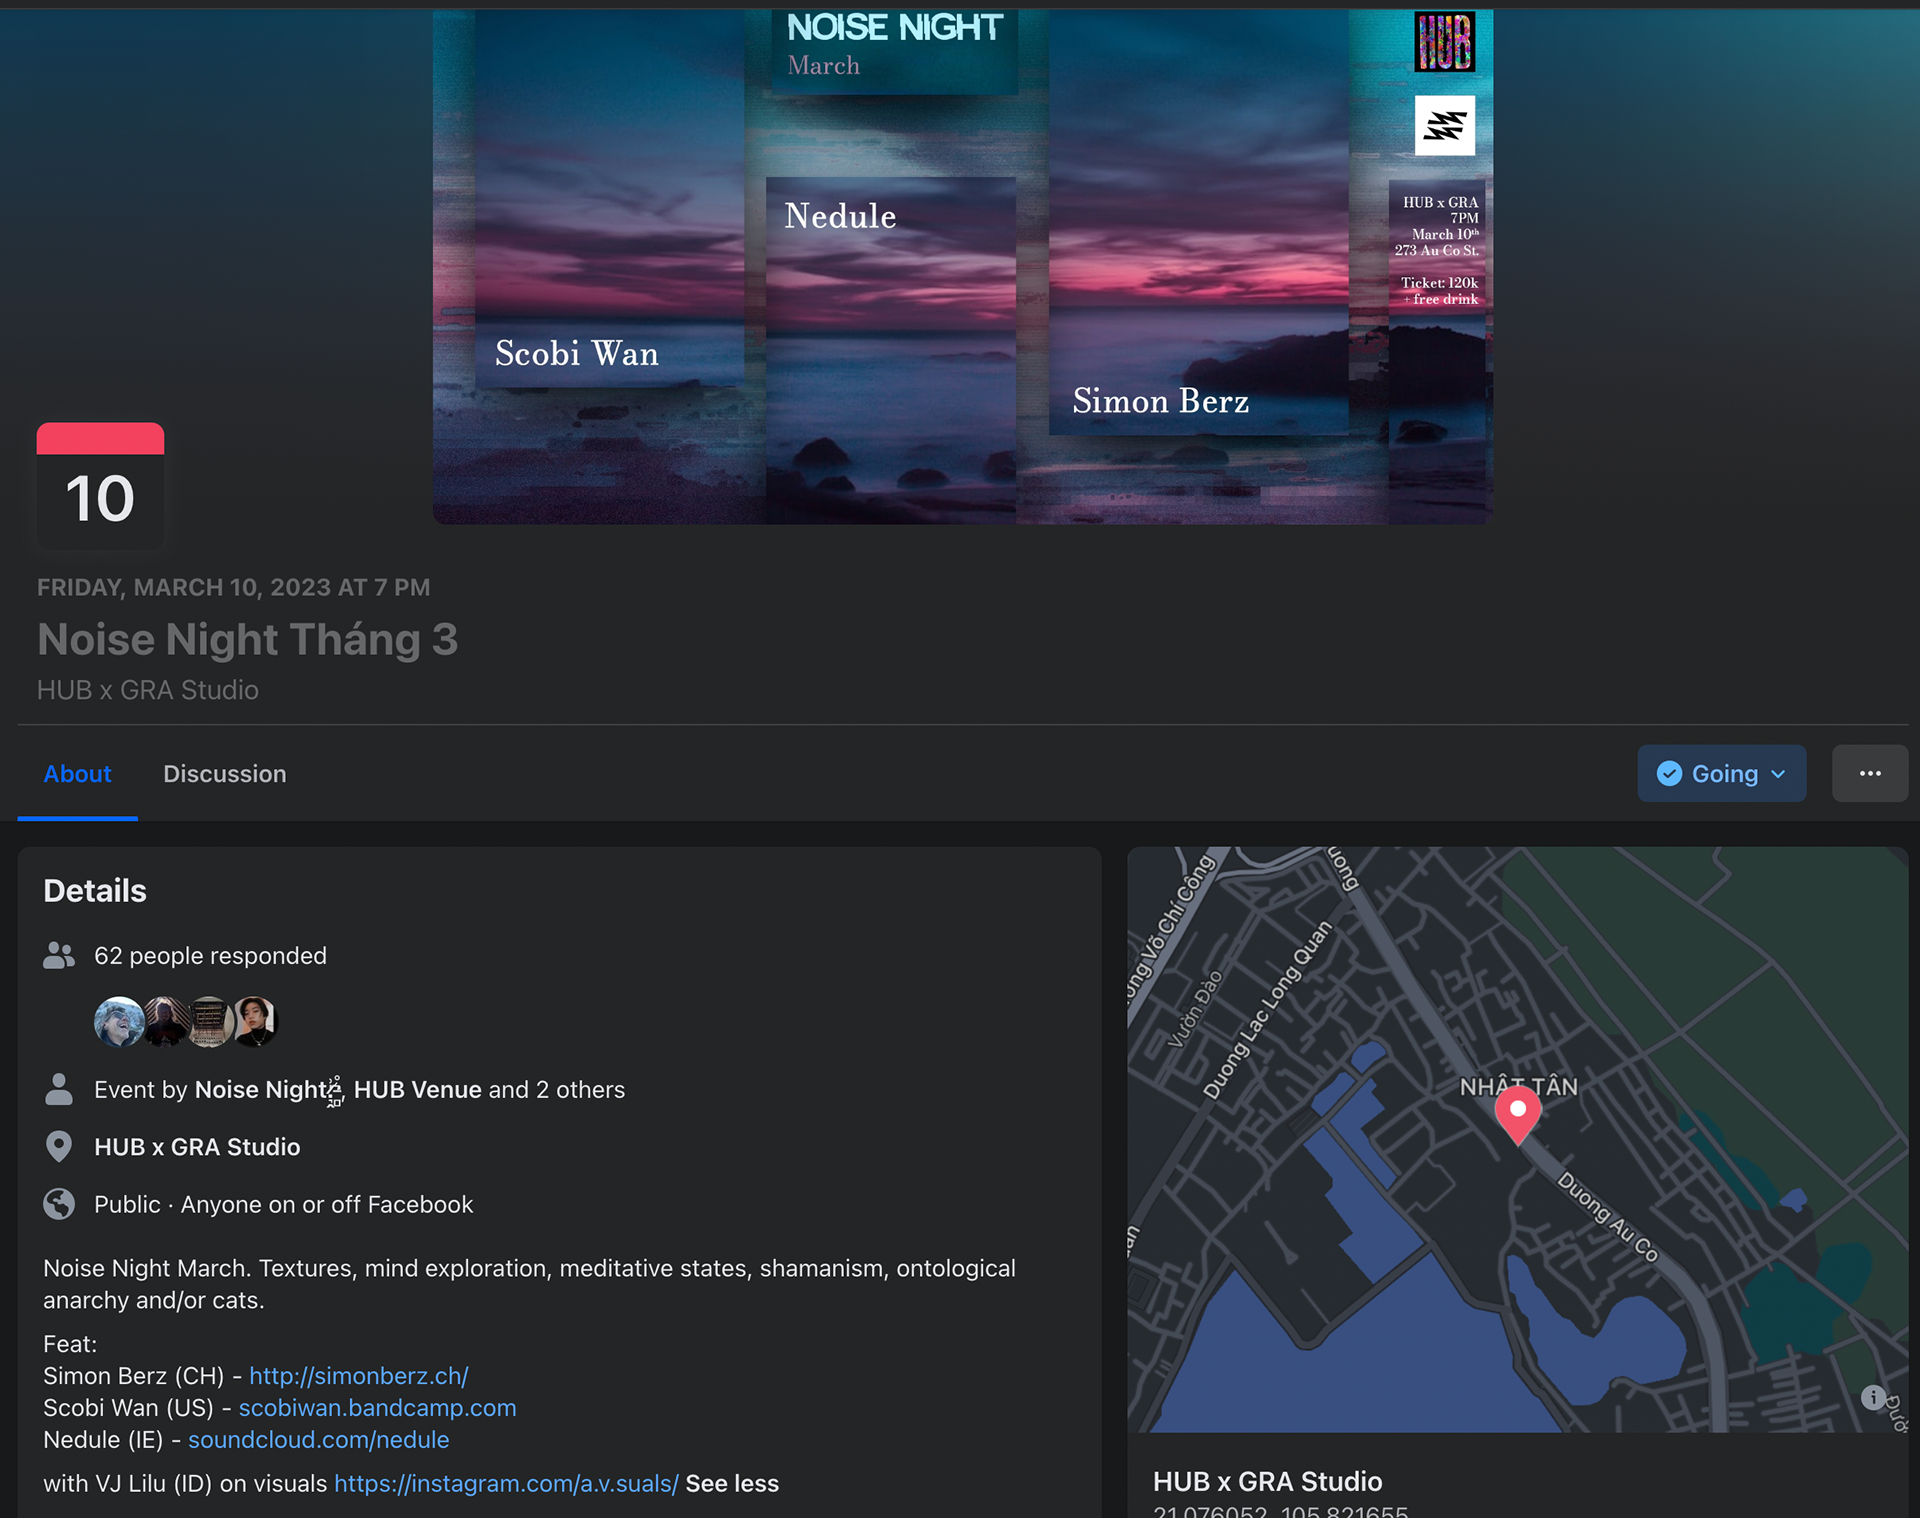Open the Going response dropdown
The height and width of the screenshot is (1518, 1920).
[x=1721, y=774]
